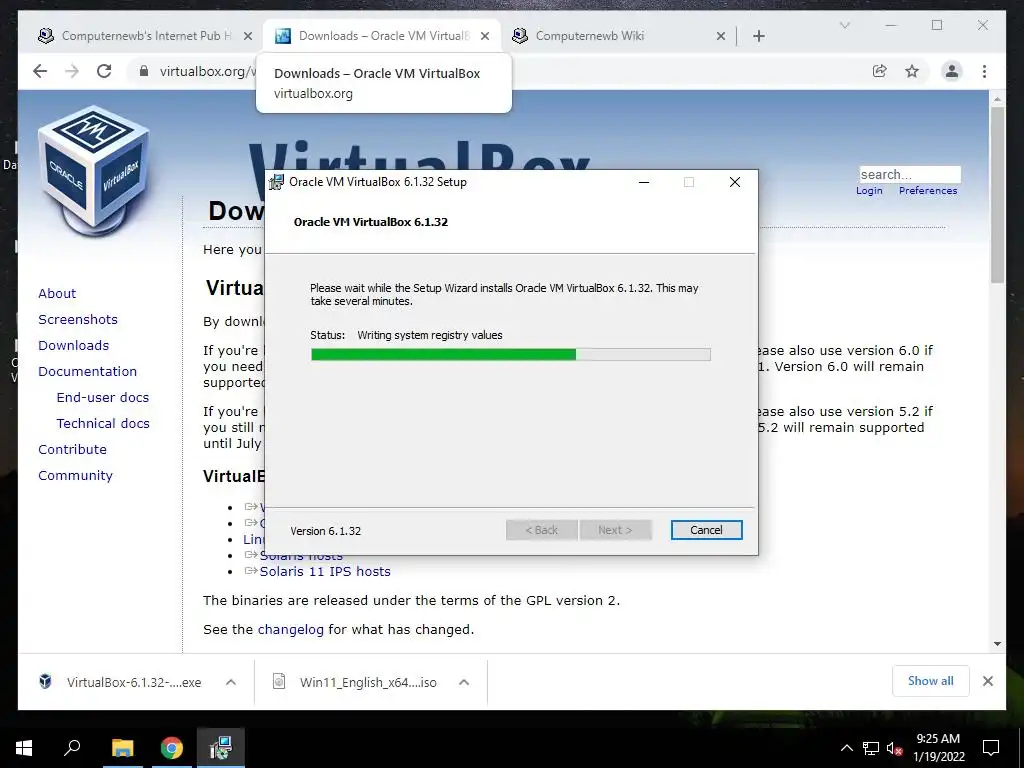Click Cancel in the VirtualBox Setup dialog
1024x768 pixels.
tap(706, 530)
